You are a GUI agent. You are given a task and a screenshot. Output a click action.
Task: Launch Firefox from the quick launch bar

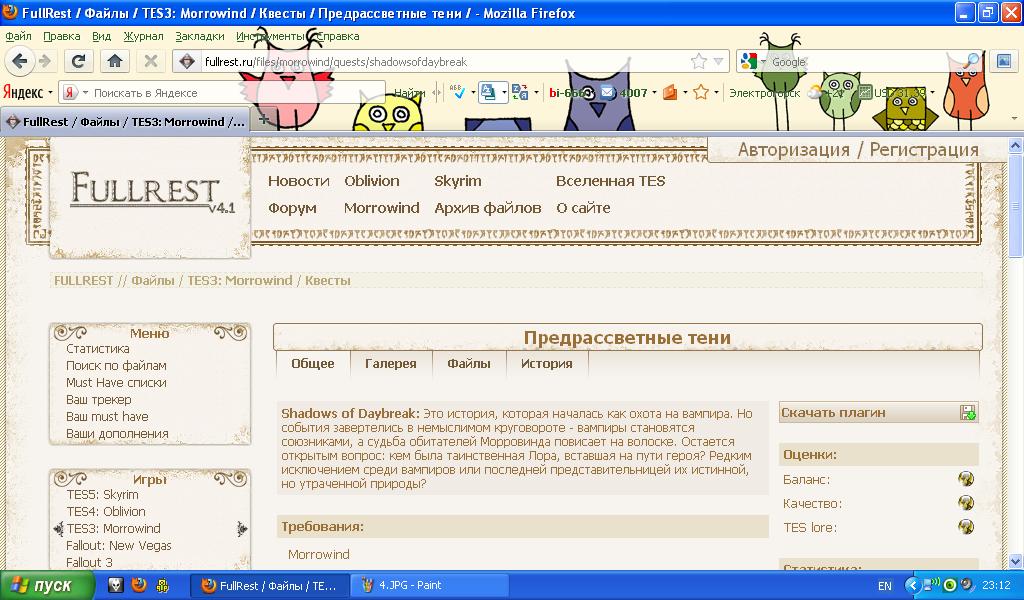coord(138,585)
